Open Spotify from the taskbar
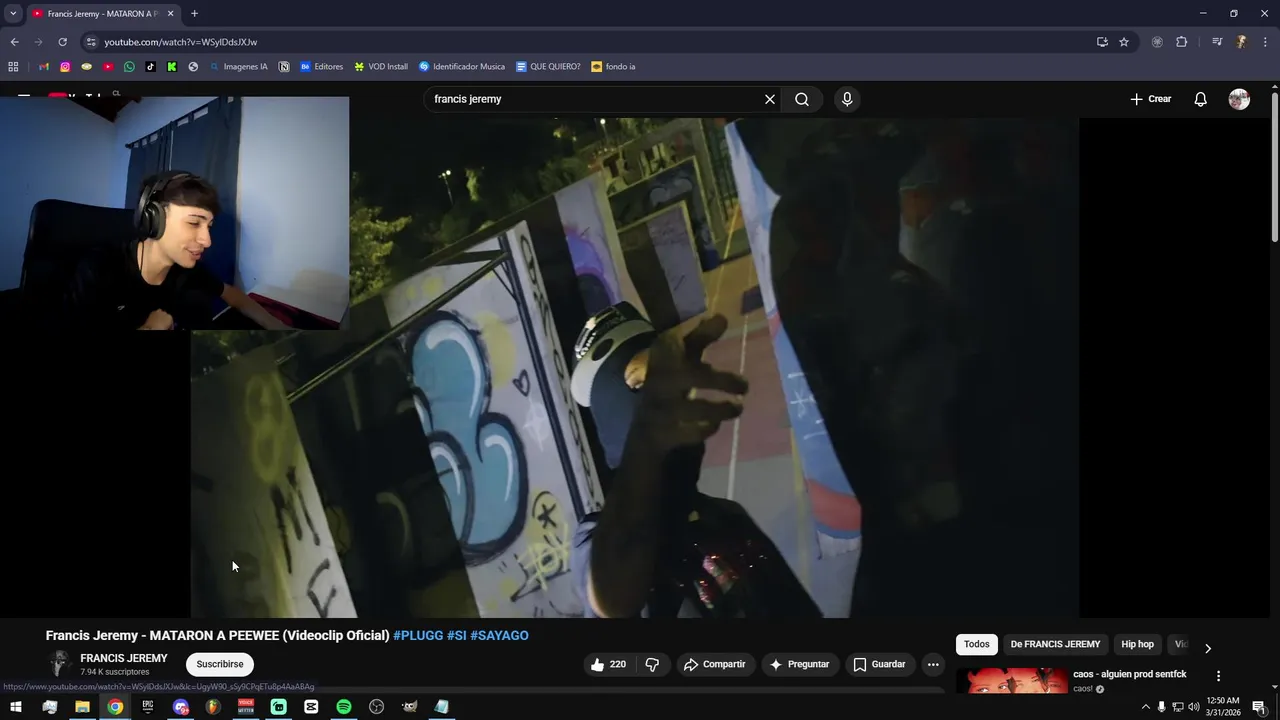 click(343, 707)
